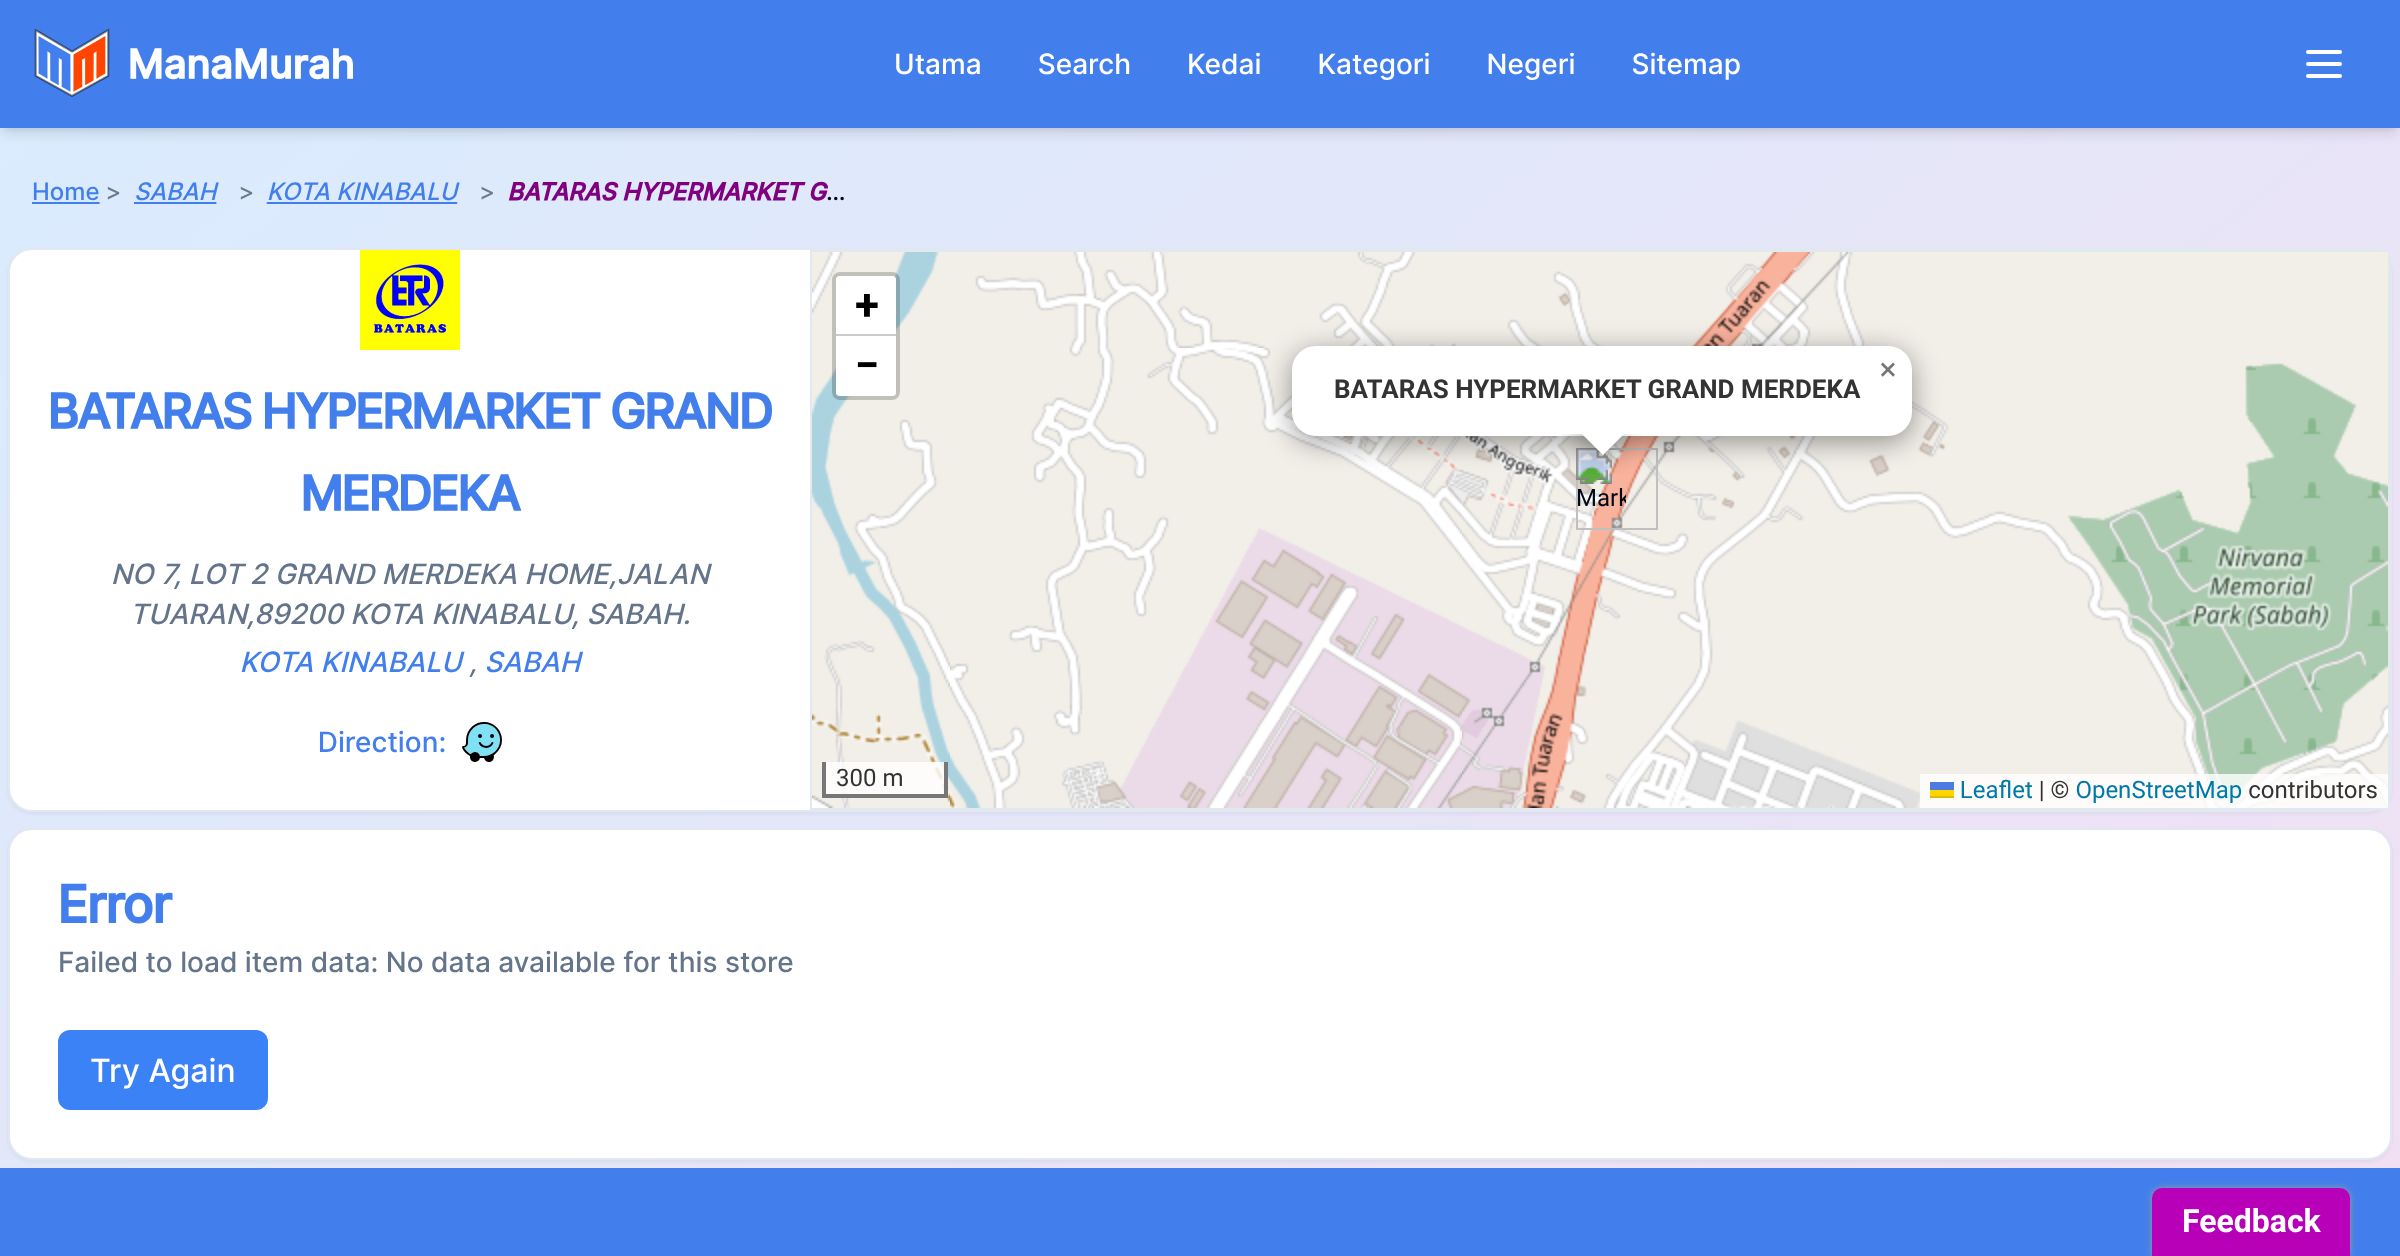Zoom in on the map
Screen dimensions: 2400x1256
866,305
